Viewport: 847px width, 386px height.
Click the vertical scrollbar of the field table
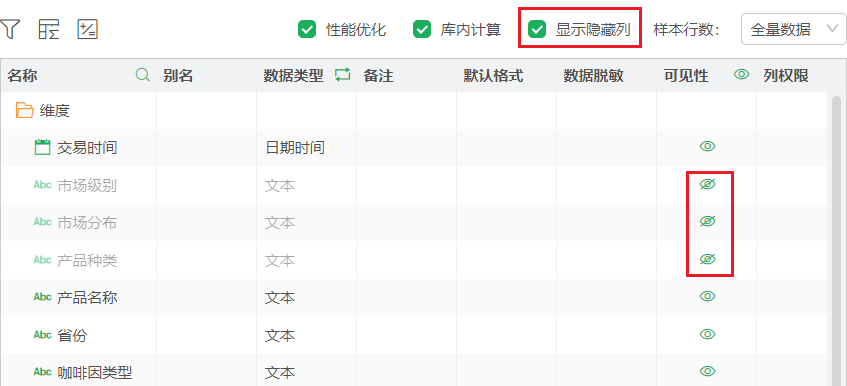837,240
